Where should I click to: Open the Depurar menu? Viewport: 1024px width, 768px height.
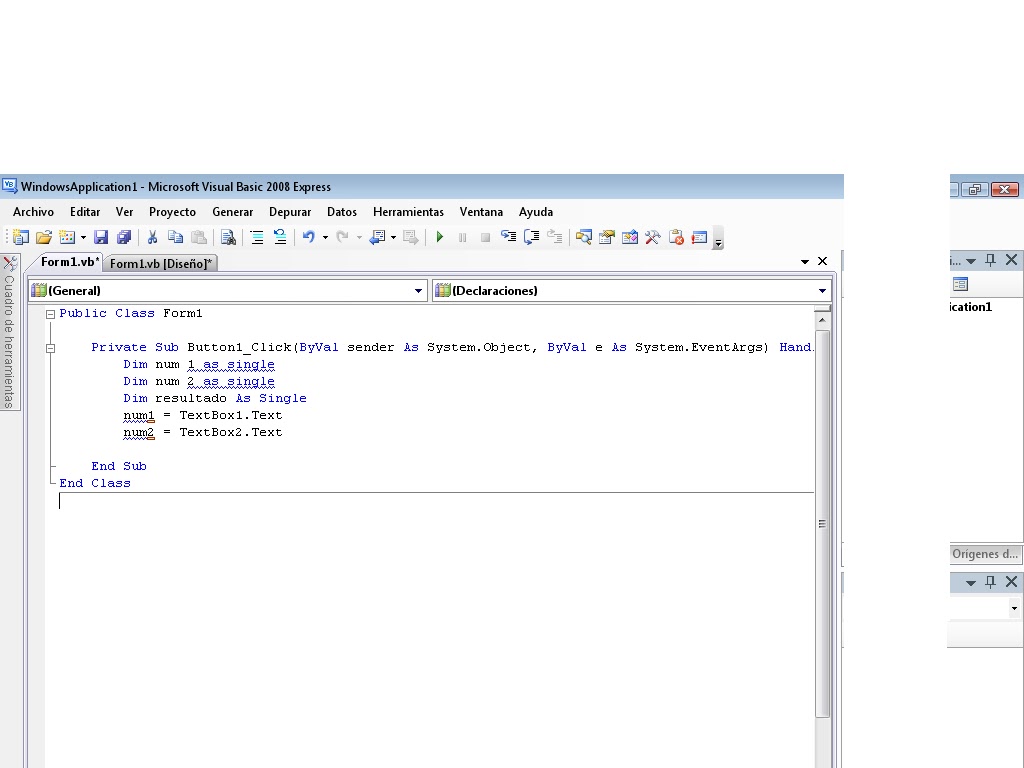(290, 212)
